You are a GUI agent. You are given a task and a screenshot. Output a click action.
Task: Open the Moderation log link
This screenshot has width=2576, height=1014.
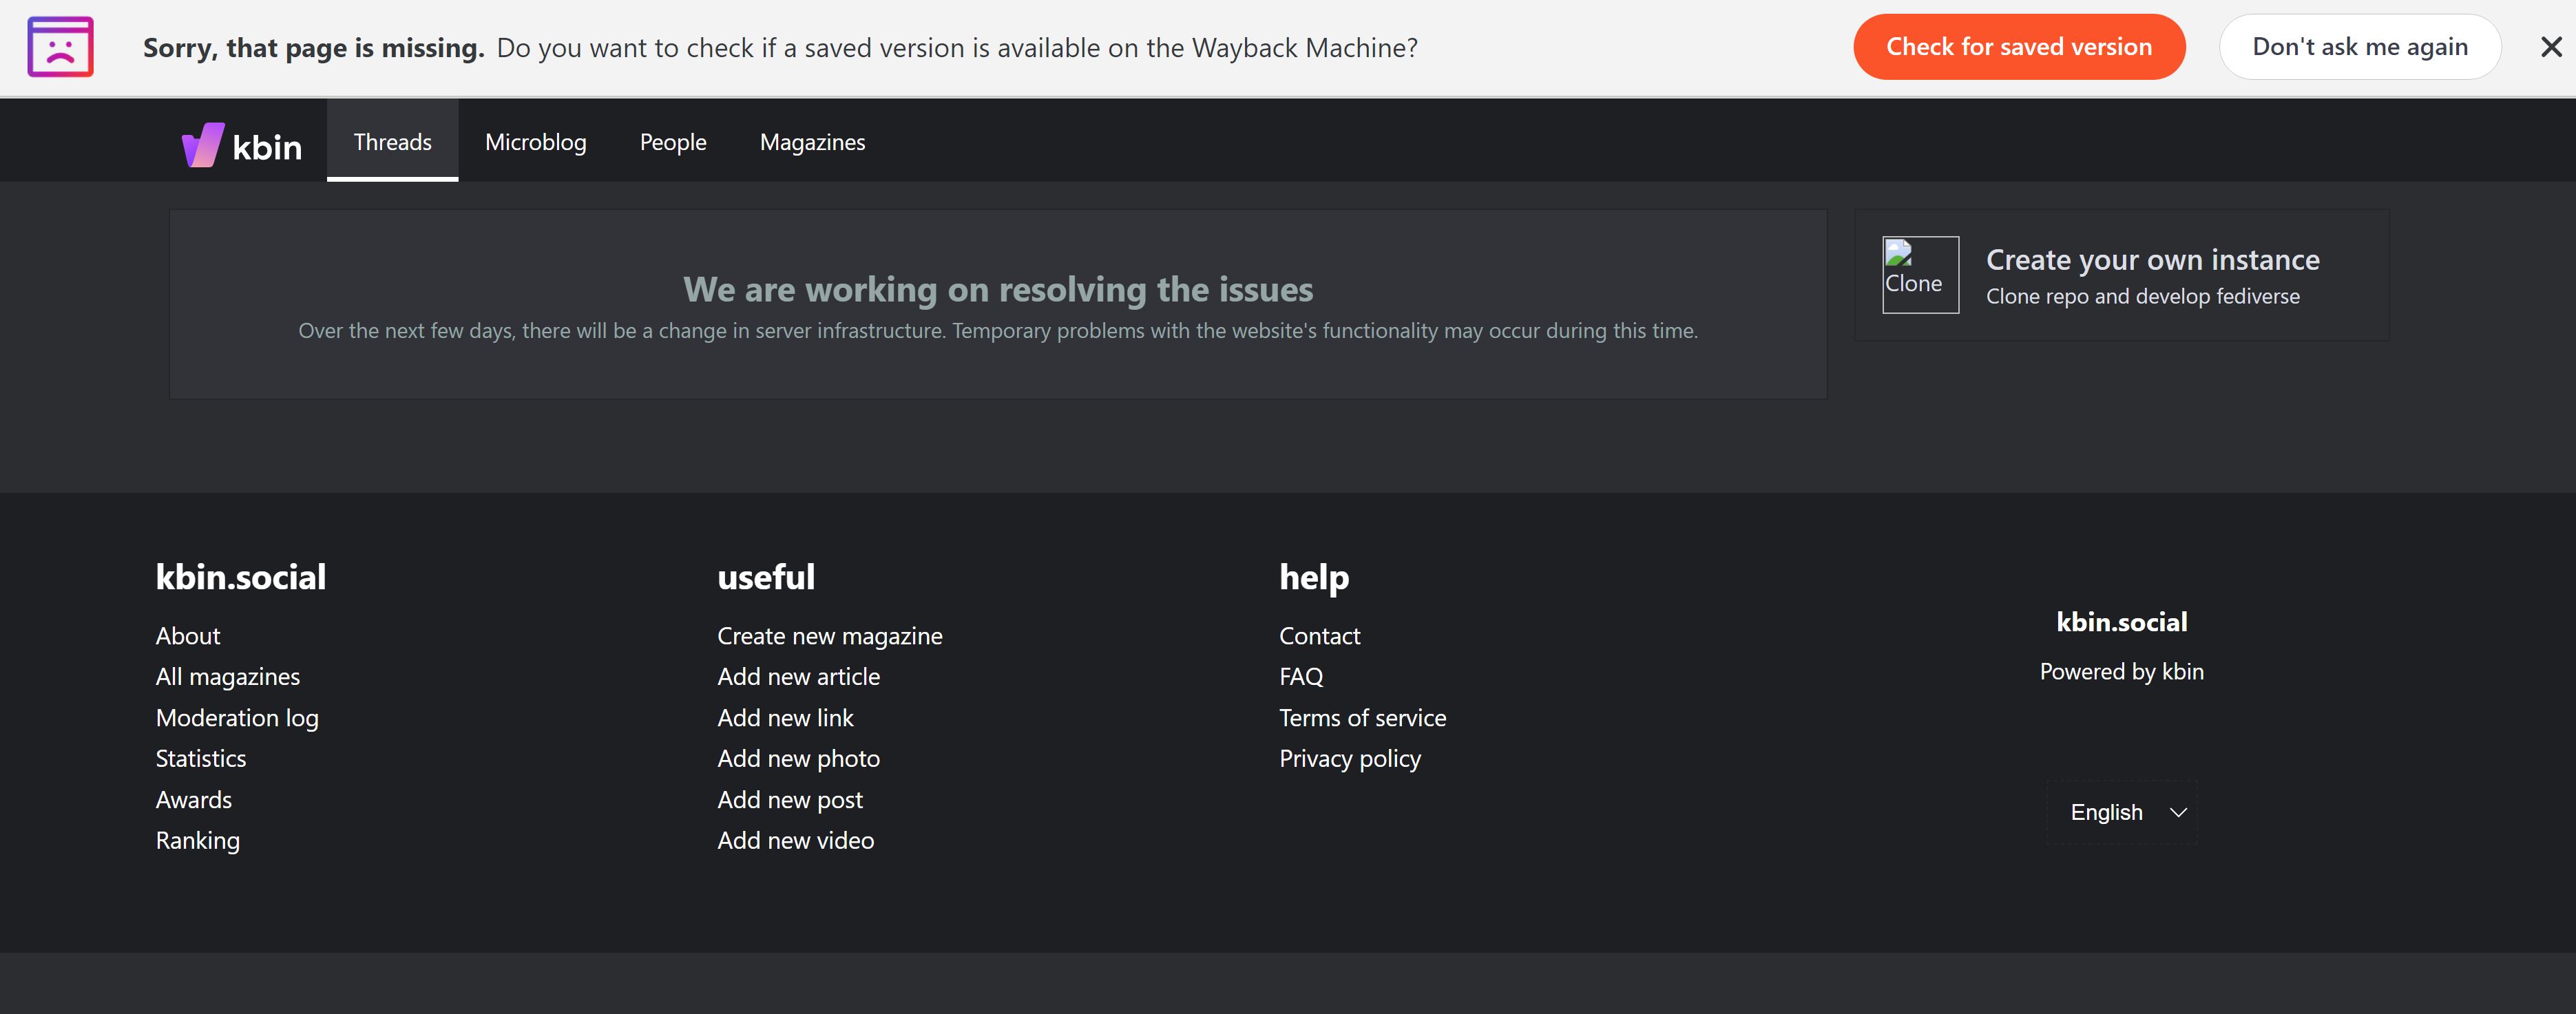[237, 718]
